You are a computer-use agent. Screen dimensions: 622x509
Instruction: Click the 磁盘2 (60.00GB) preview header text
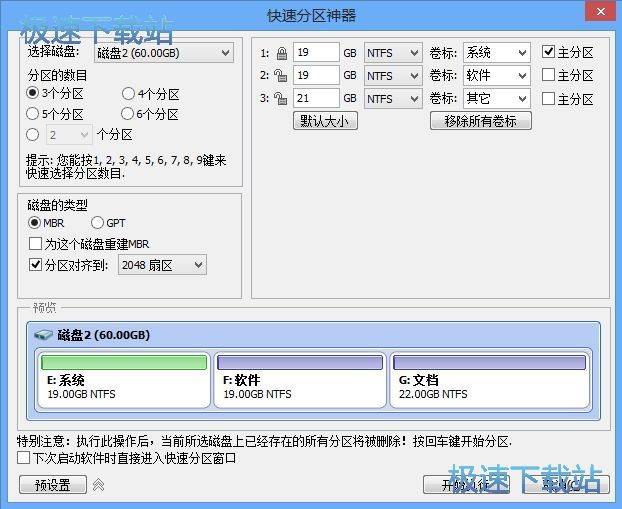(x=104, y=335)
